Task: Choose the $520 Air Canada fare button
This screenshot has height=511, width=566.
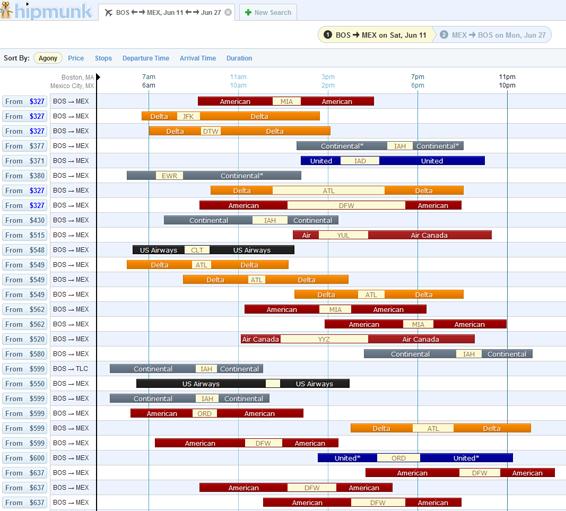Action: (25, 339)
